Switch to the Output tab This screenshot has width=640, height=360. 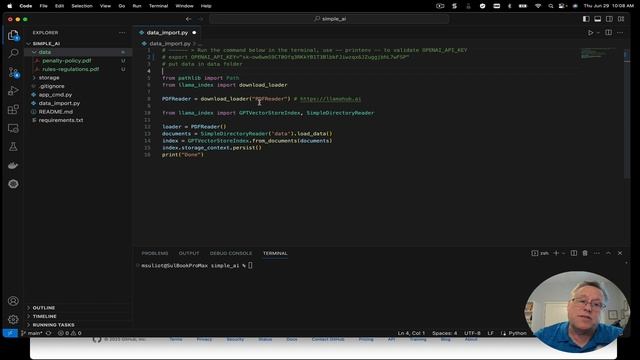click(x=189, y=253)
